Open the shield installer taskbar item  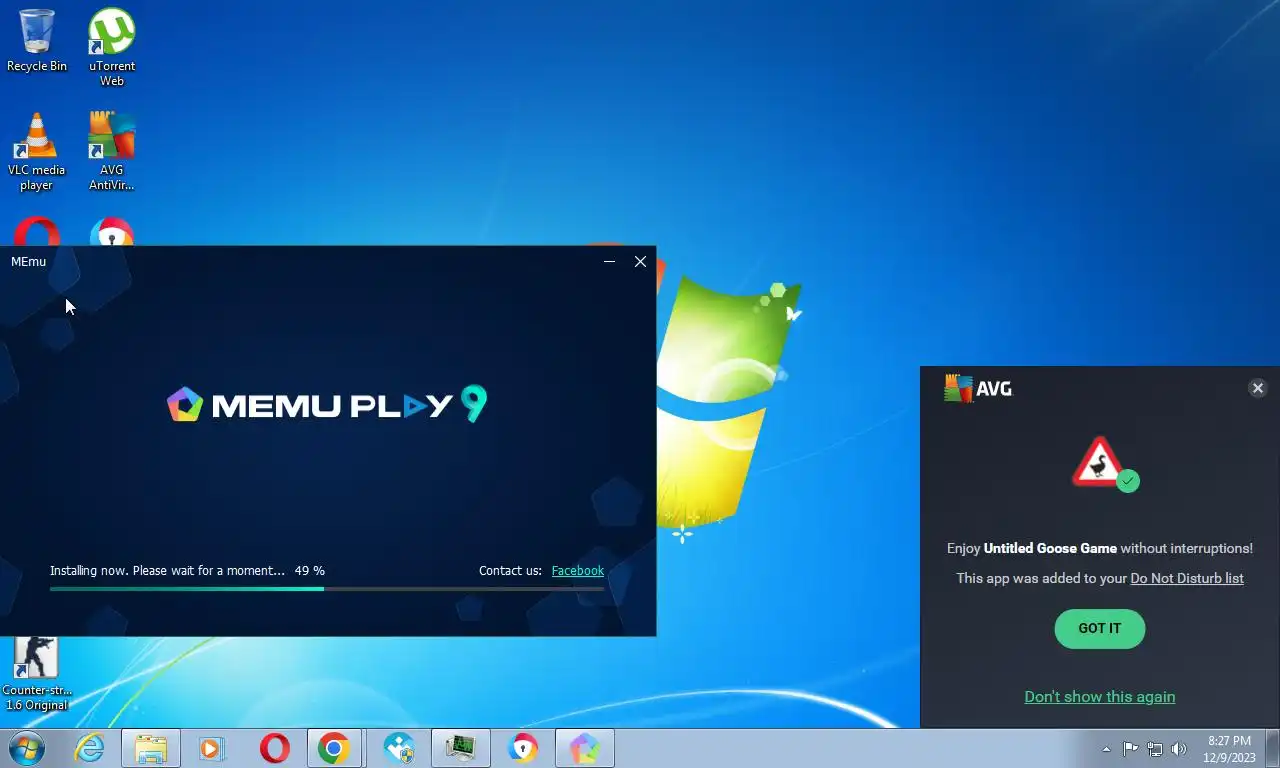tap(399, 748)
